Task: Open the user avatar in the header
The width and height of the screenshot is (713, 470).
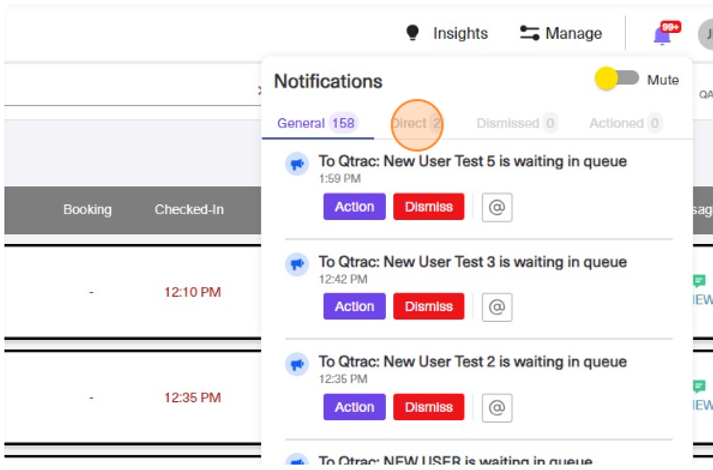Action: pyautogui.click(x=706, y=35)
